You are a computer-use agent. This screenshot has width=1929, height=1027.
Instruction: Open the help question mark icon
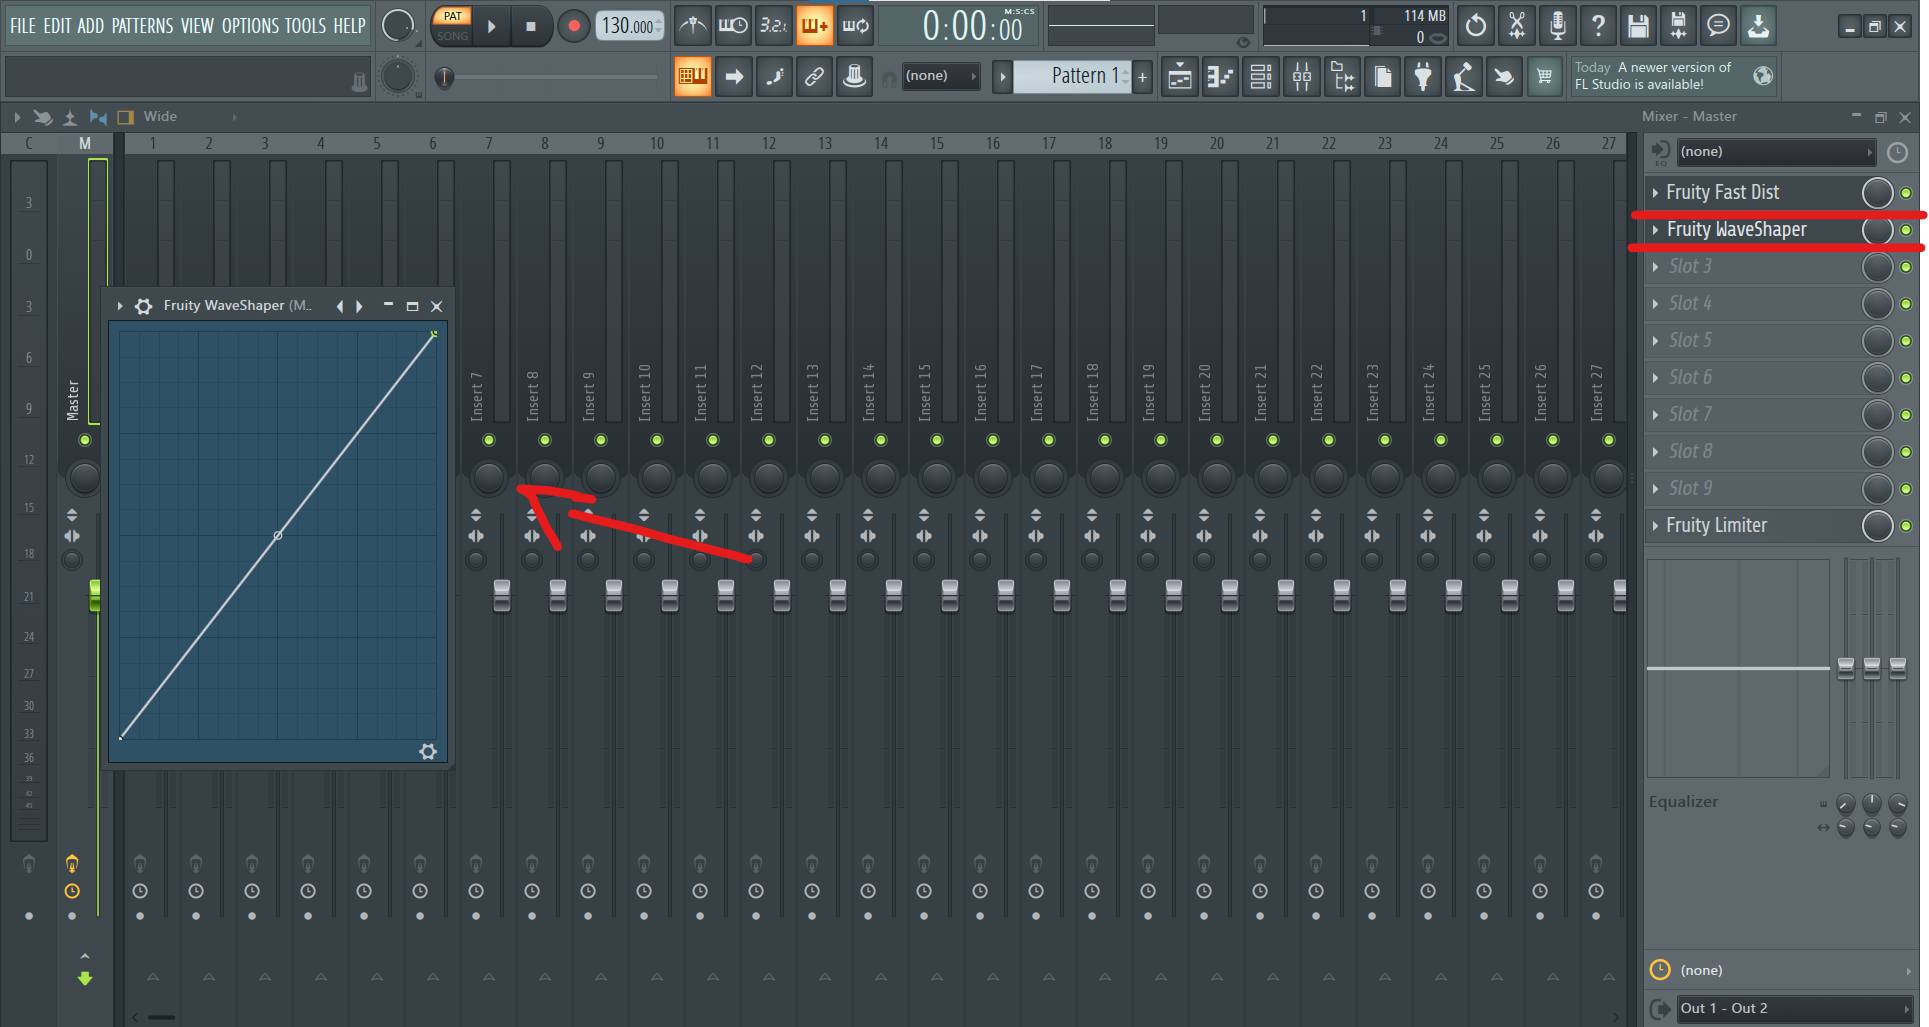tap(1598, 26)
